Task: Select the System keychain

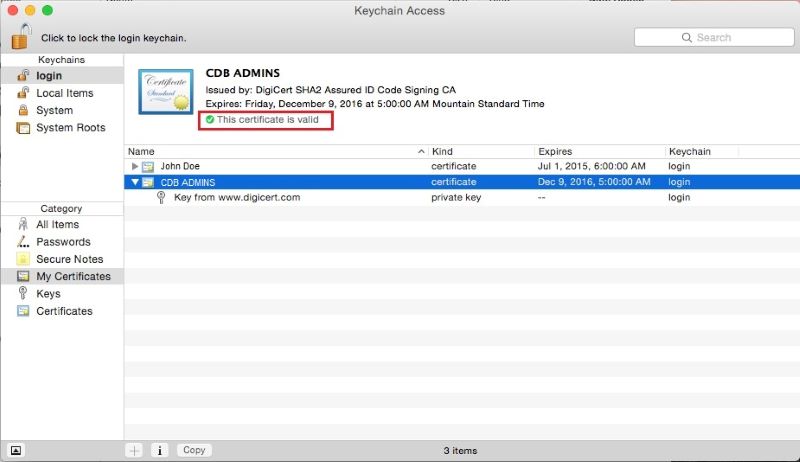Action: tap(54, 110)
